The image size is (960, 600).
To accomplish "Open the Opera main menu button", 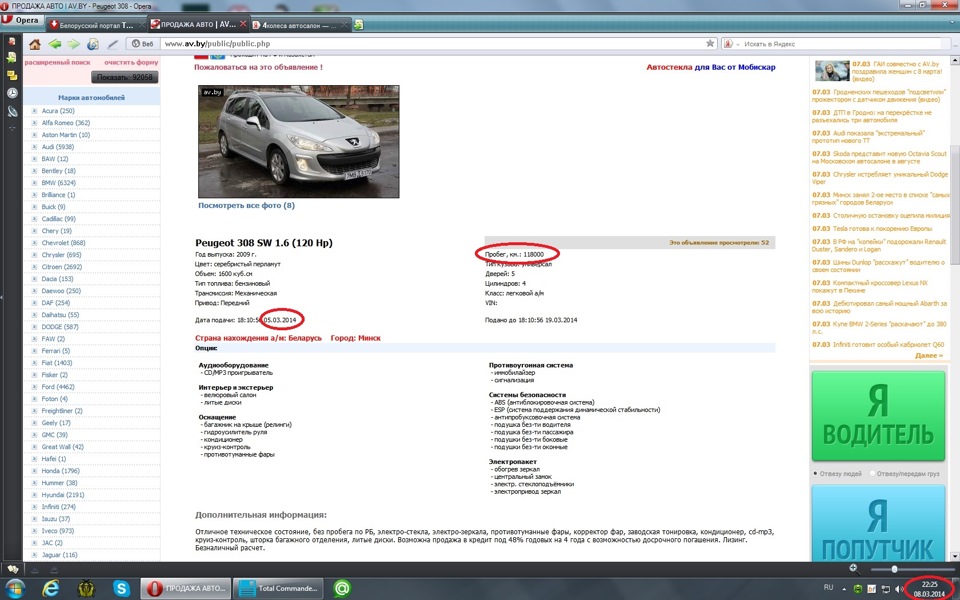I will point(20,20).
